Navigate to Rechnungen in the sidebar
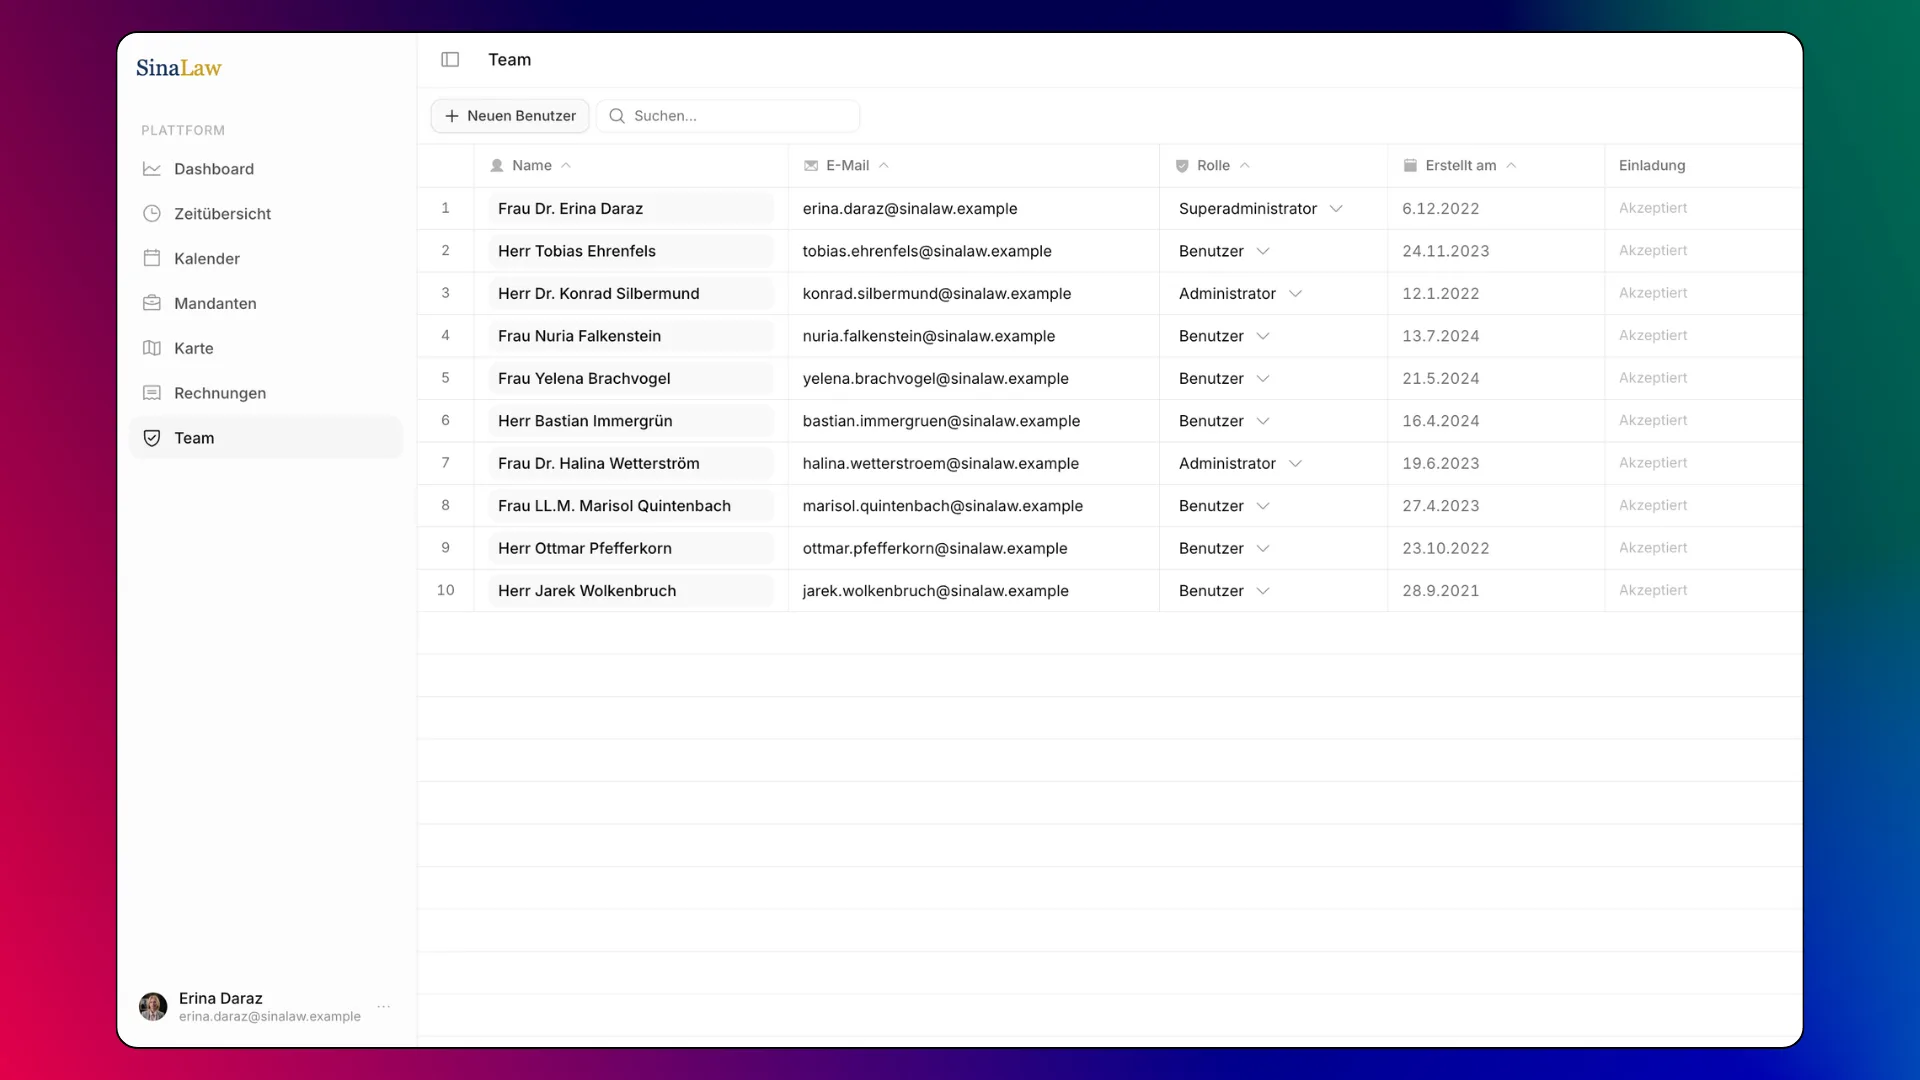 [x=266, y=393]
